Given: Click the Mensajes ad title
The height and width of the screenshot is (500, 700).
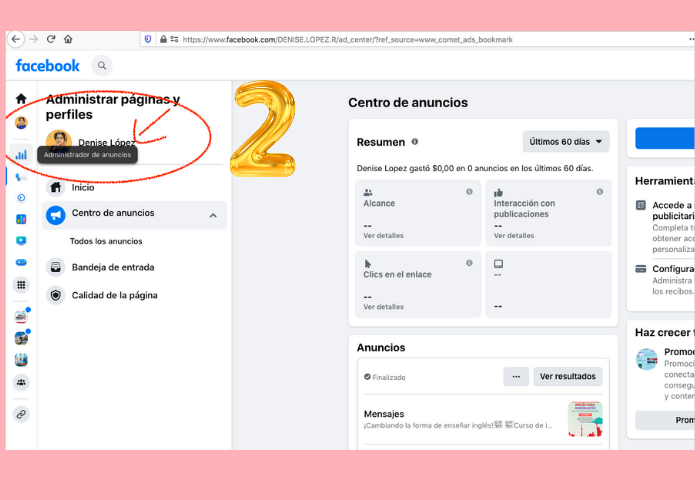Looking at the screenshot, I should click(x=384, y=414).
